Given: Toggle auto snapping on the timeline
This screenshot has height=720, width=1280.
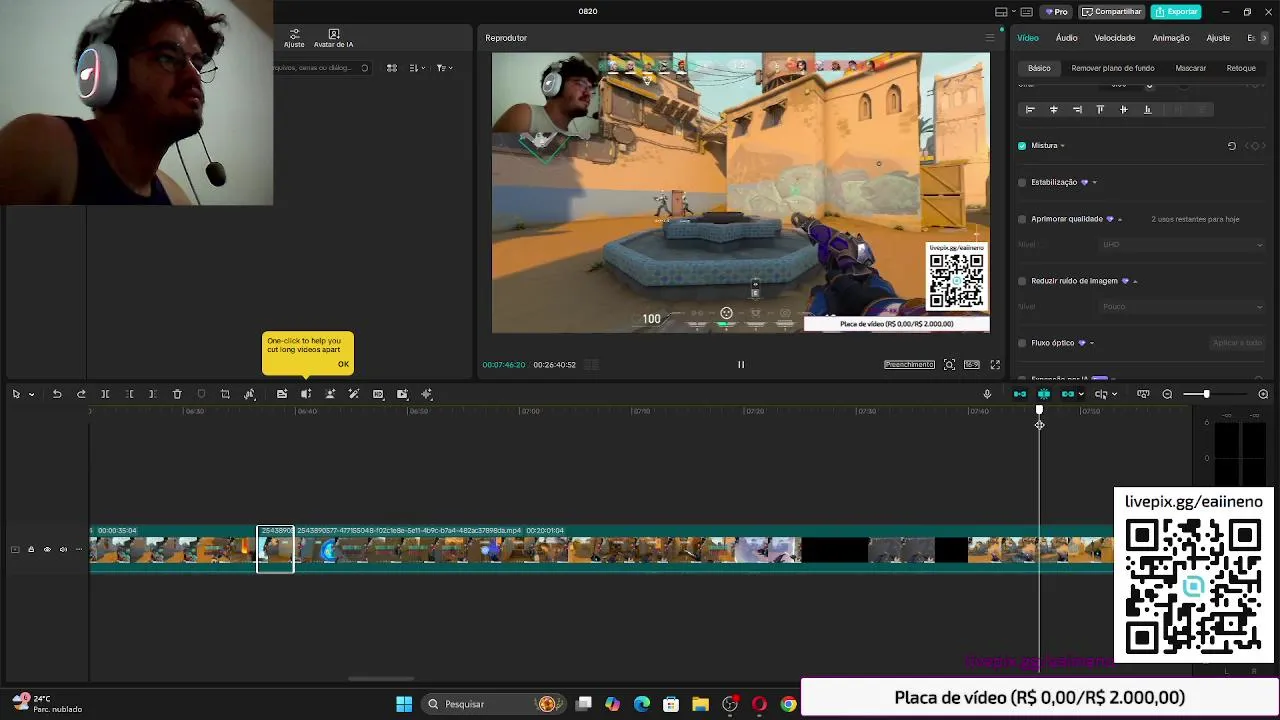Looking at the screenshot, I should 1044,394.
